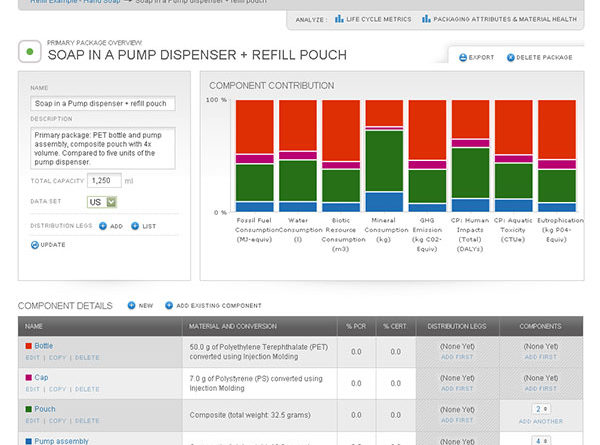Click the Add Existing Component plus icon
The width and height of the screenshot is (600, 445).
(169, 305)
